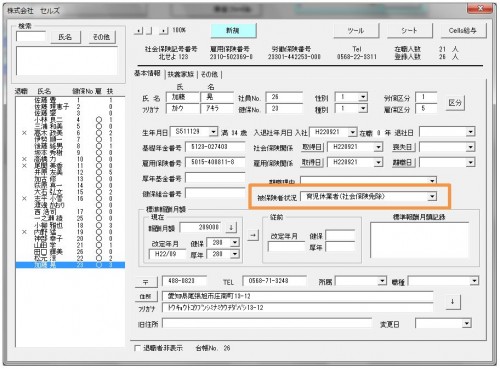Click the 取得日 button in 社会保険関係 row
Screen dimensions: 500x369
[312, 147]
